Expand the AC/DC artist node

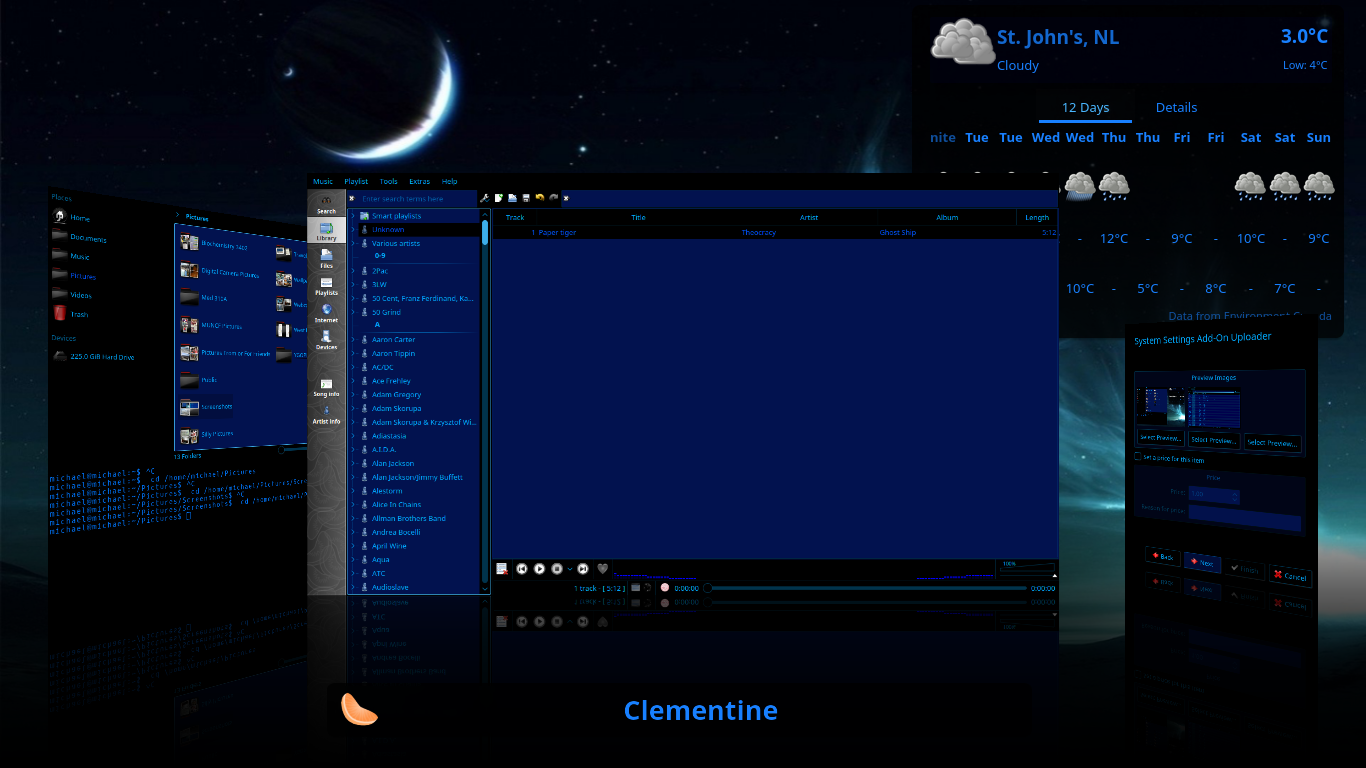tap(353, 367)
